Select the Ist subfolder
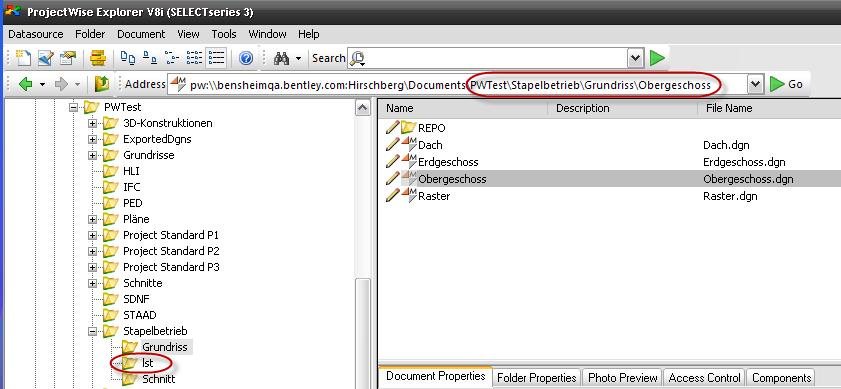Image resolution: width=841 pixels, height=389 pixels. coord(147,363)
